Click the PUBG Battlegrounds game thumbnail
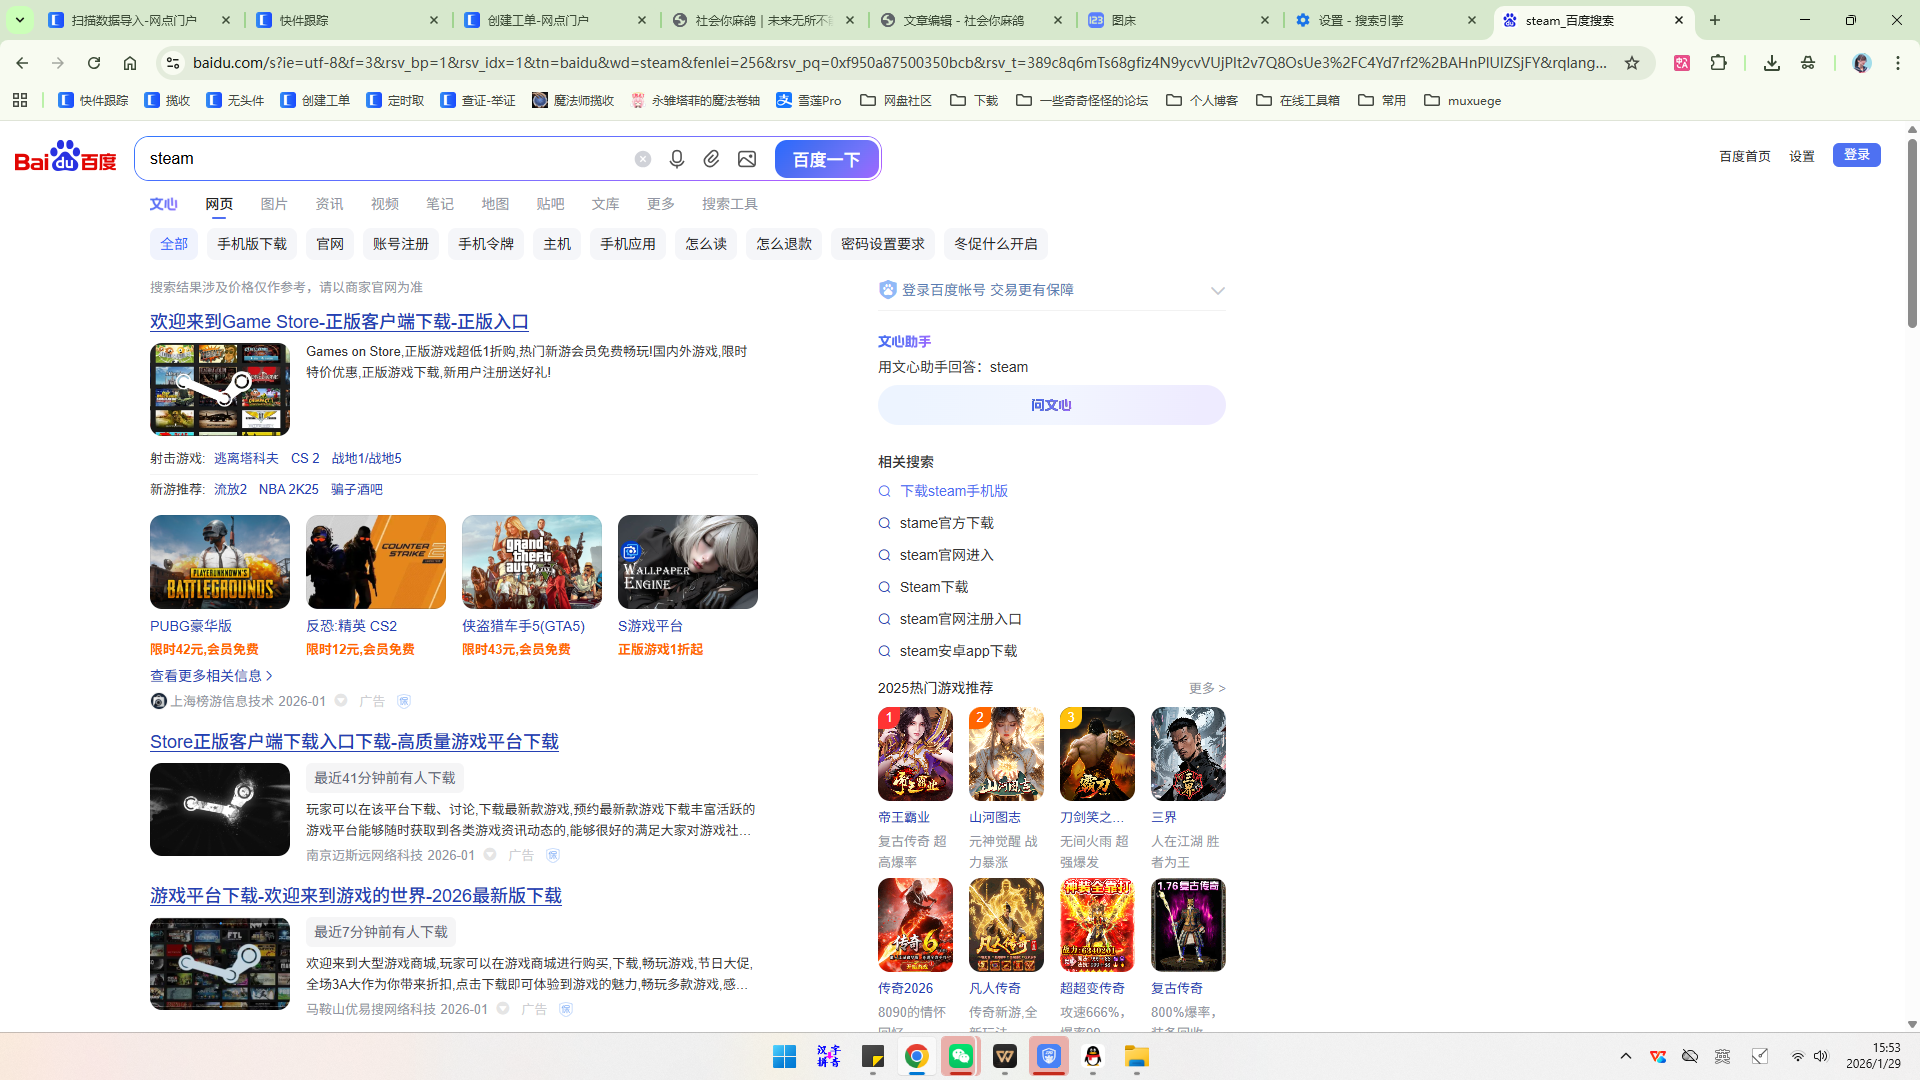This screenshot has width=1920, height=1080. point(220,562)
